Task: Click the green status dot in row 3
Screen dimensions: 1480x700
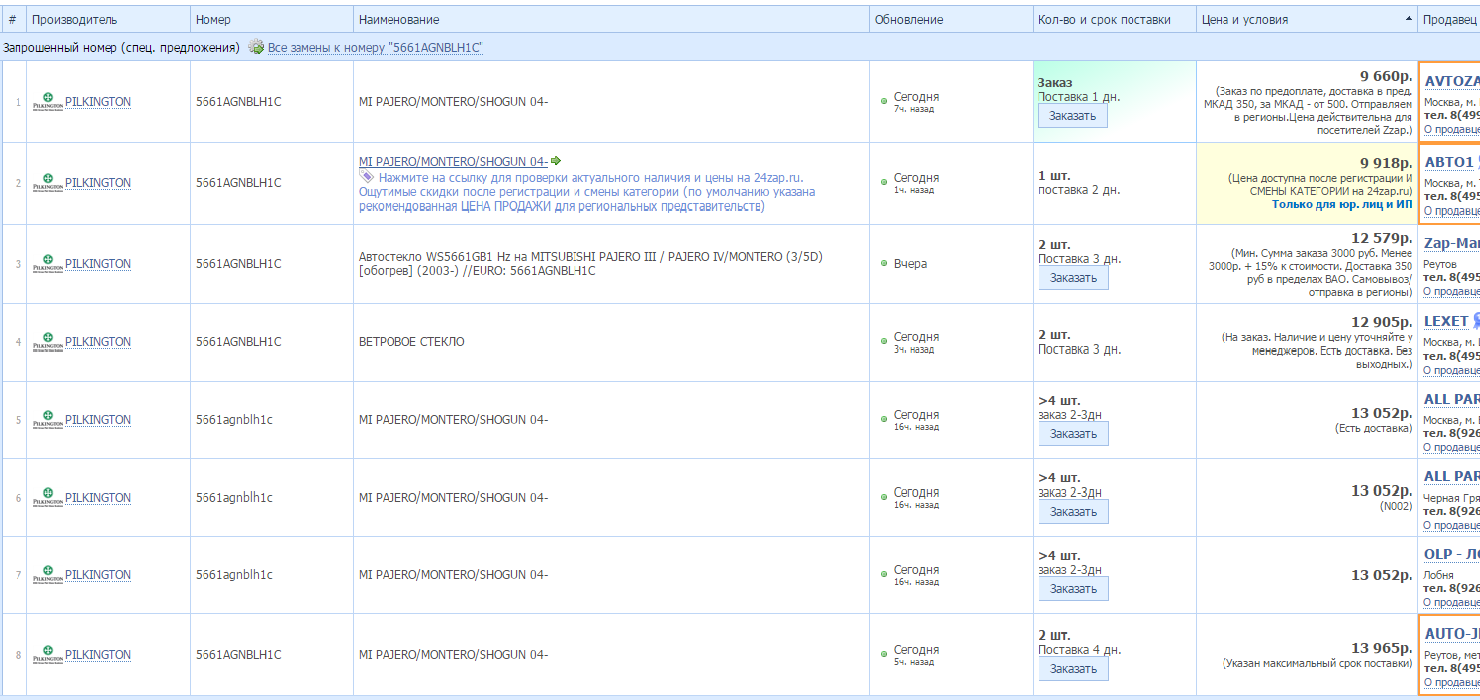Action: pyautogui.click(x=884, y=264)
